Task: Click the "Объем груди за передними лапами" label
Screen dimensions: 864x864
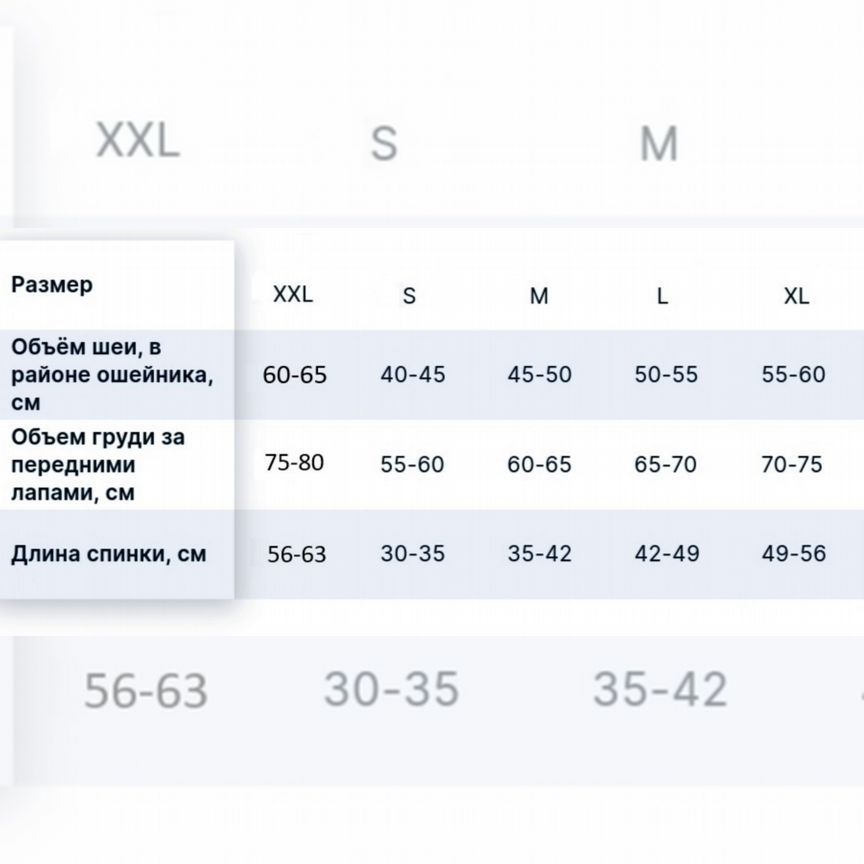Action: pos(98,465)
